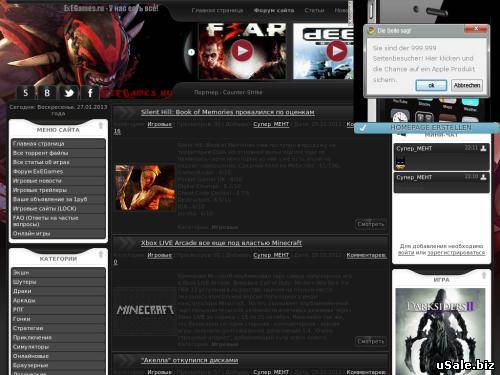Open the Facebook social icon

coord(90,93)
